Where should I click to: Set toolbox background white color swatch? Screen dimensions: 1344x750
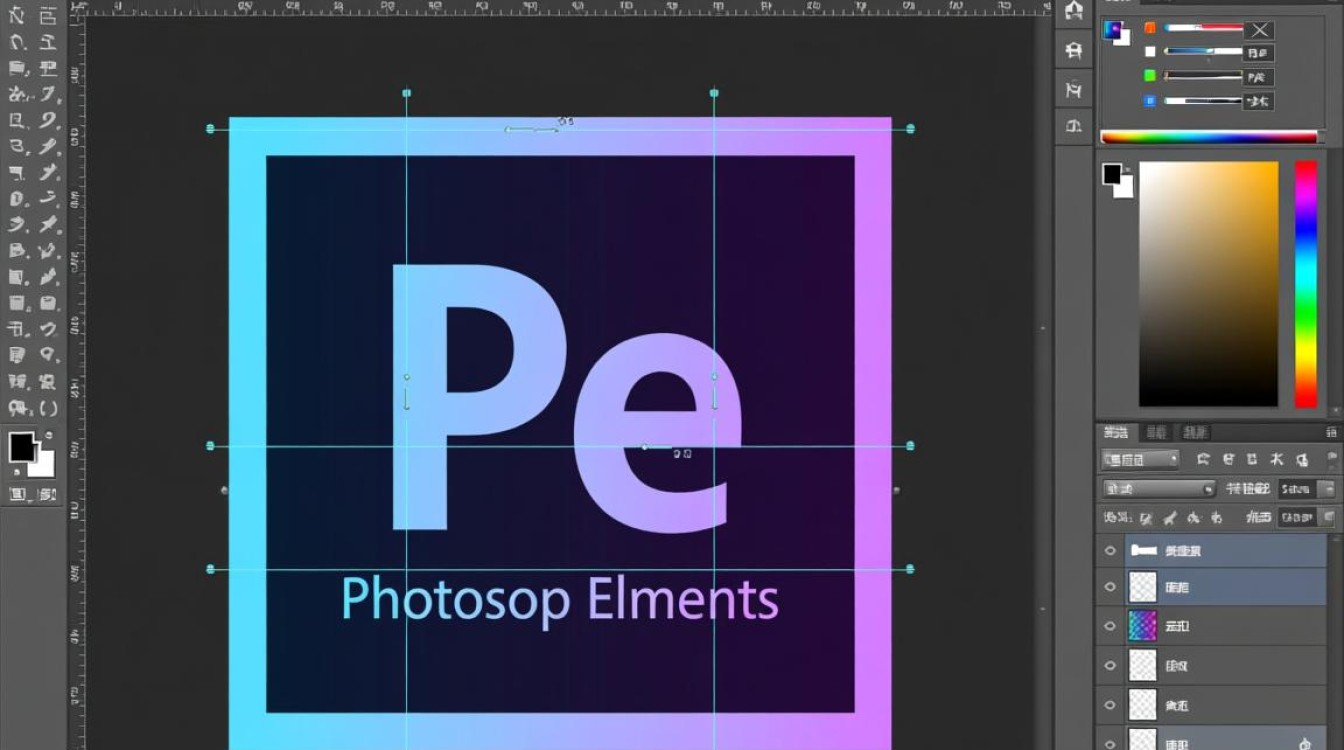pyautogui.click(x=43, y=464)
